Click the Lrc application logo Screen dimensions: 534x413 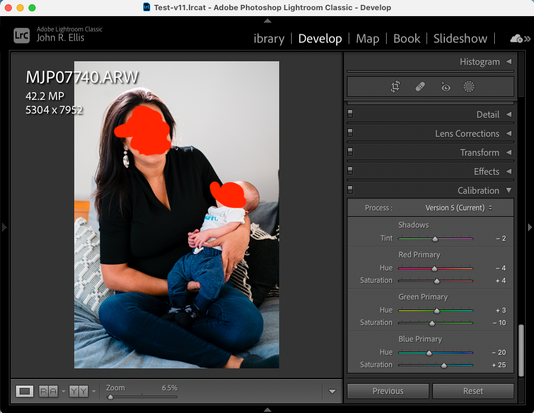22,35
